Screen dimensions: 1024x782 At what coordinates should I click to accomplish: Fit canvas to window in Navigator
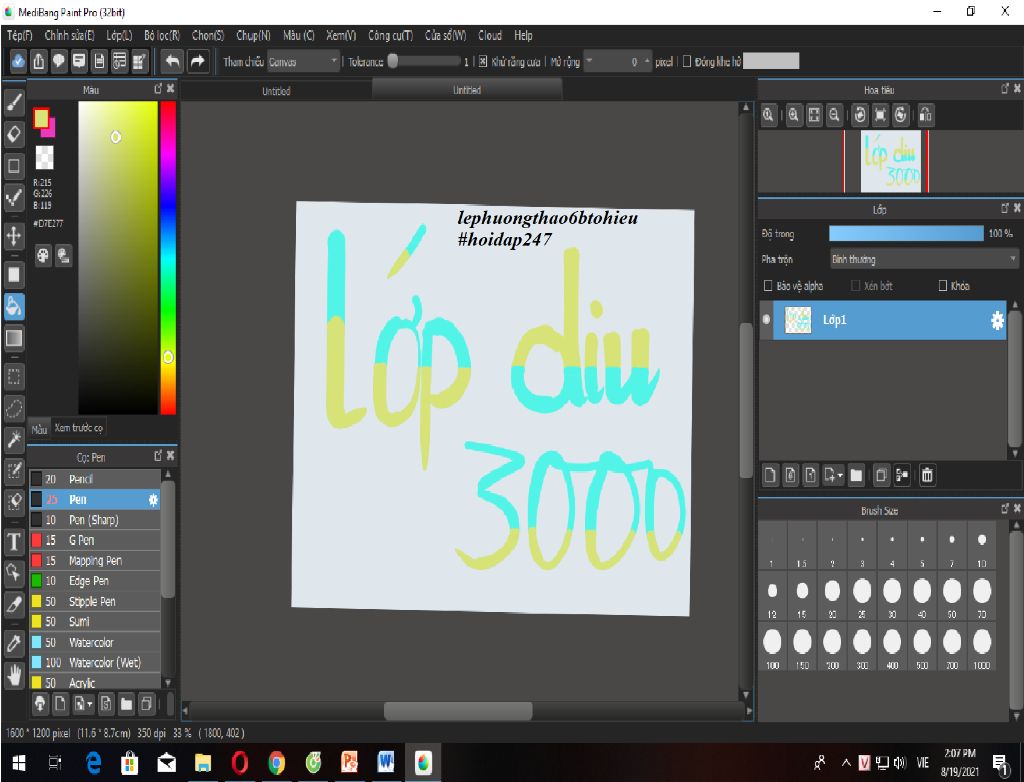click(x=814, y=116)
